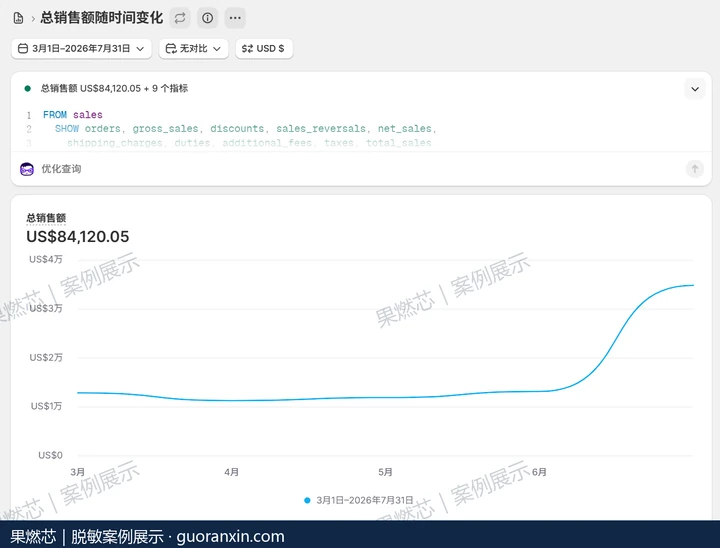720x548 pixels.
Task: Click the 总销售额 chart heading
Action: coord(46,218)
